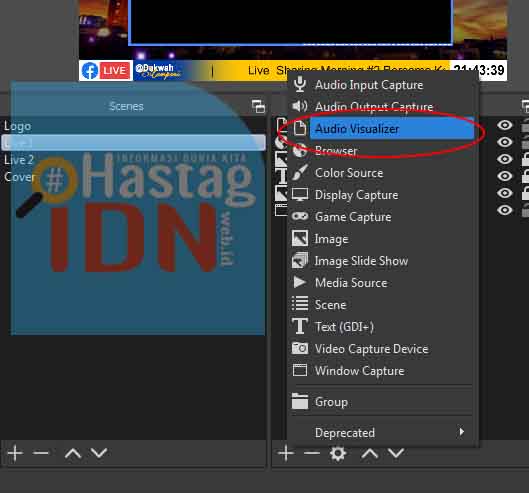Toggle visibility of the sixth source
Screen dimensions: 529x493
click(505, 210)
